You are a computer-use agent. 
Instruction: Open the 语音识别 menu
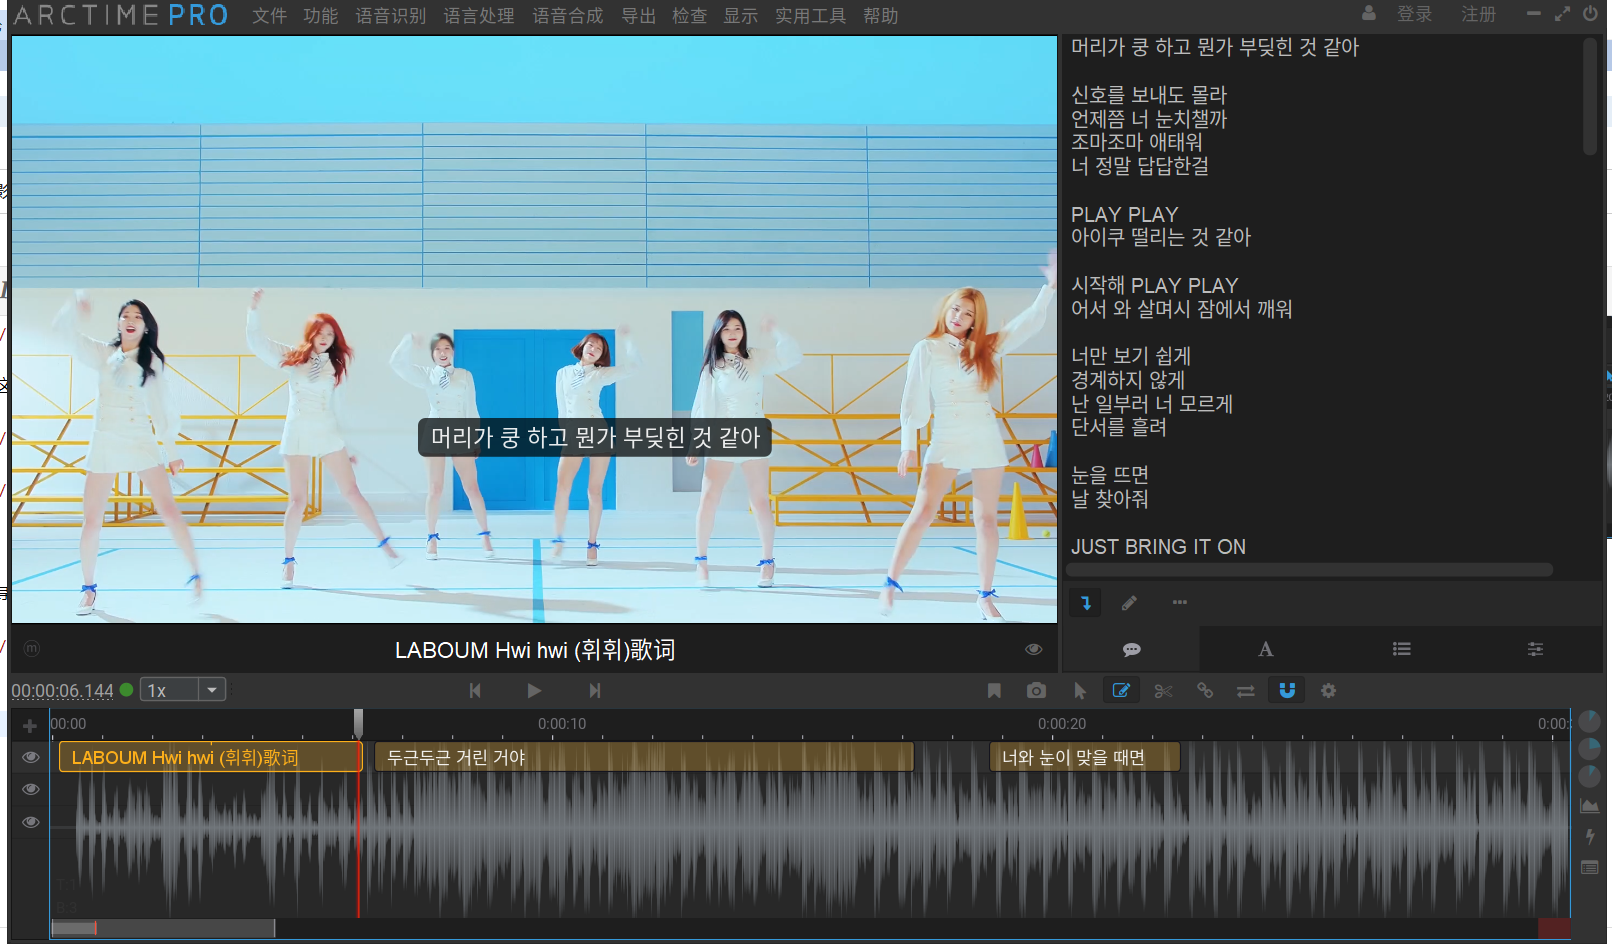[391, 16]
